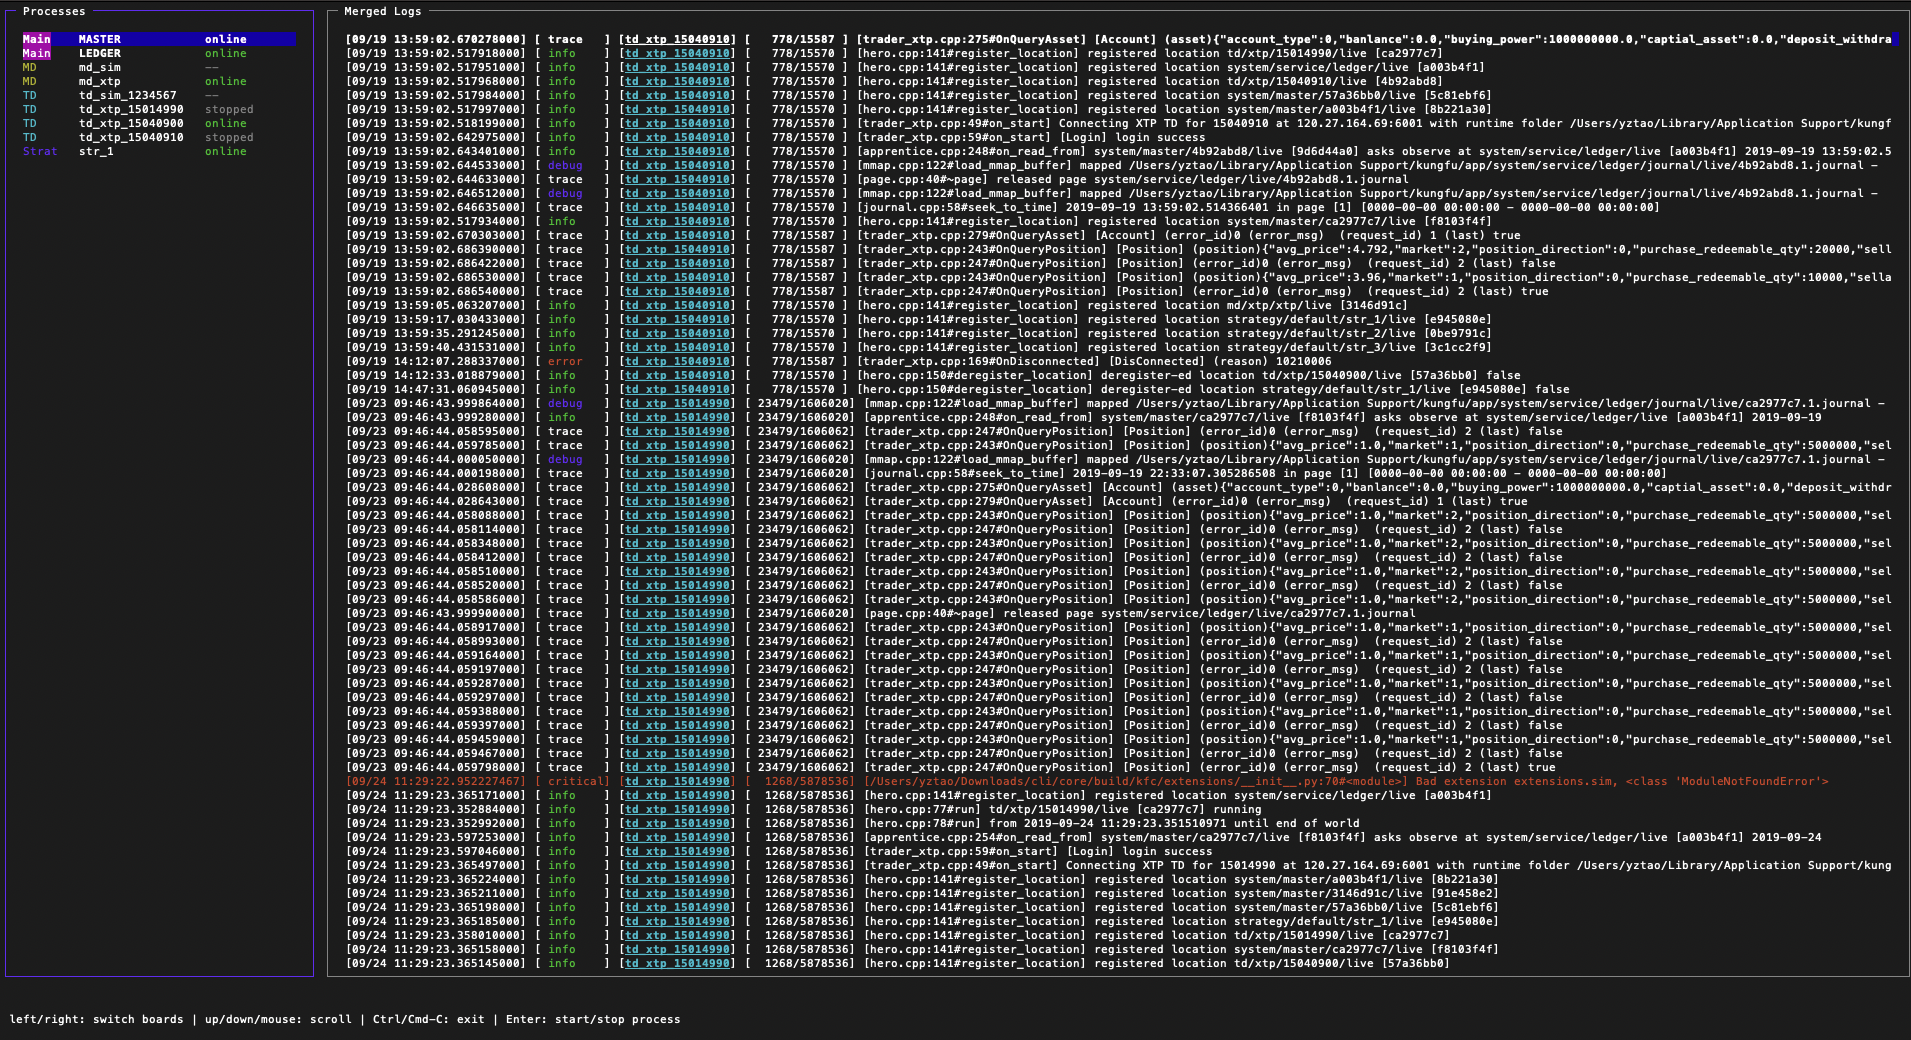Image resolution: width=1911 pixels, height=1040 pixels.
Task: Open td_xtp_15040910 link in 13:59:02.670278000 row
Action: coord(677,39)
